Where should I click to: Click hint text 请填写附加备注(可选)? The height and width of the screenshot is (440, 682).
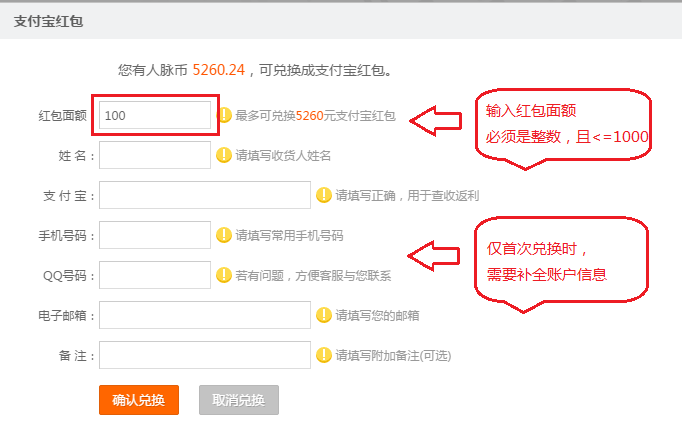pyautogui.click(x=393, y=356)
